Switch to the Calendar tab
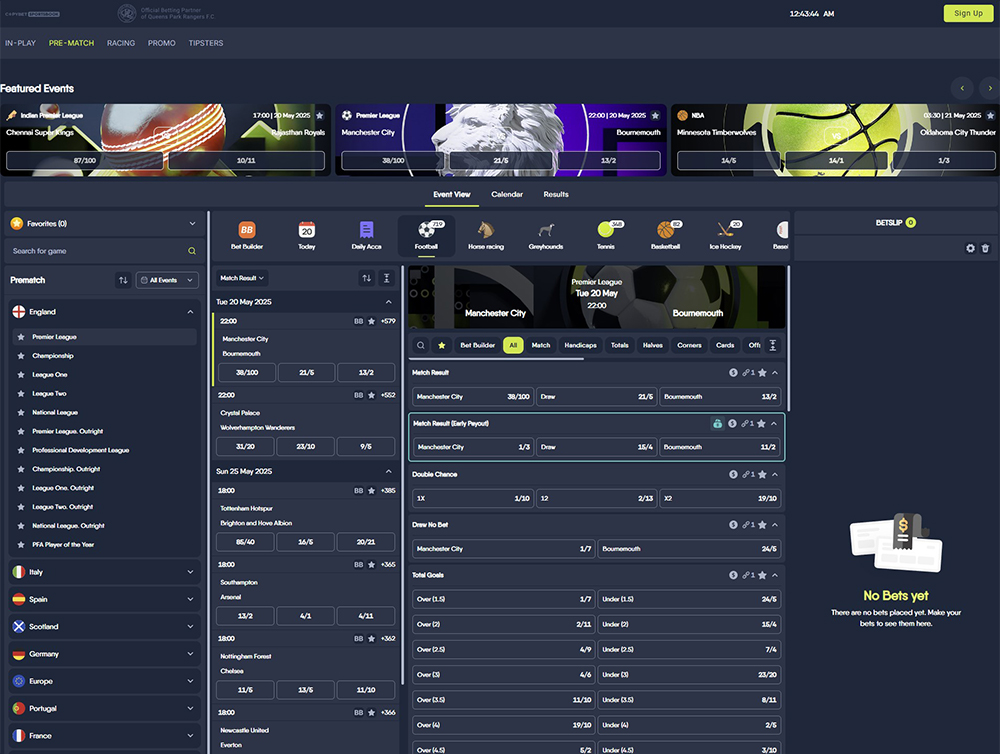The image size is (1000, 754). click(x=507, y=195)
